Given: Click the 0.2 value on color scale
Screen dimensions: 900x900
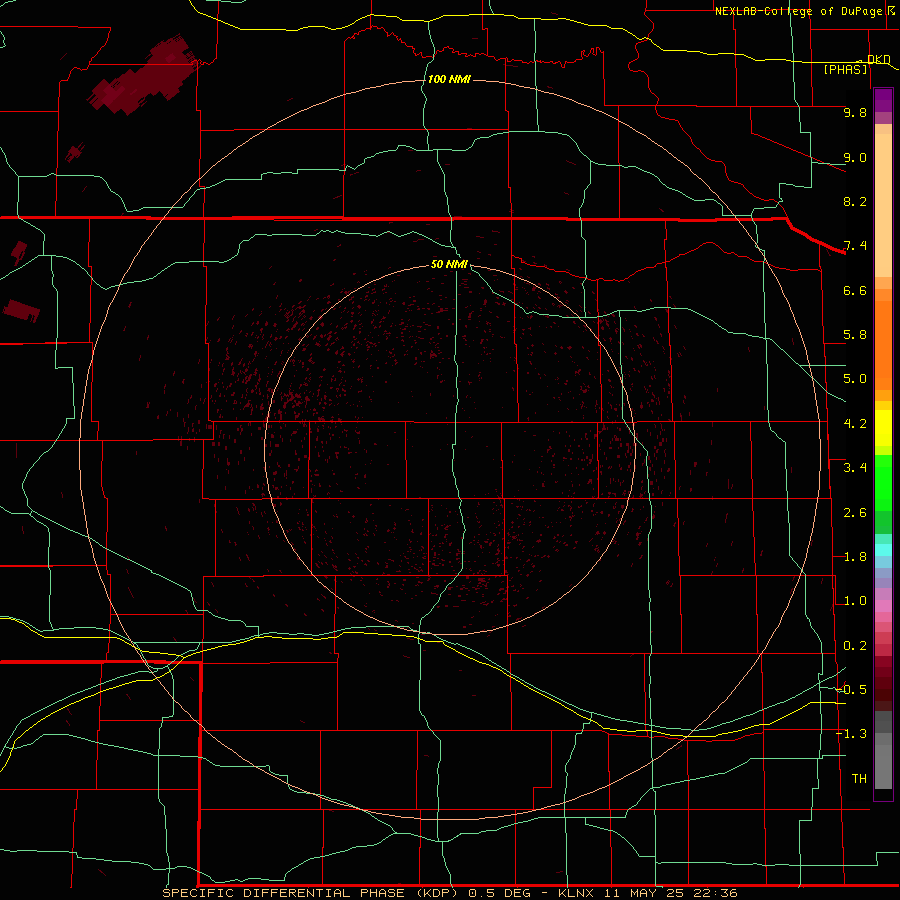Looking at the screenshot, I should coord(855,646).
